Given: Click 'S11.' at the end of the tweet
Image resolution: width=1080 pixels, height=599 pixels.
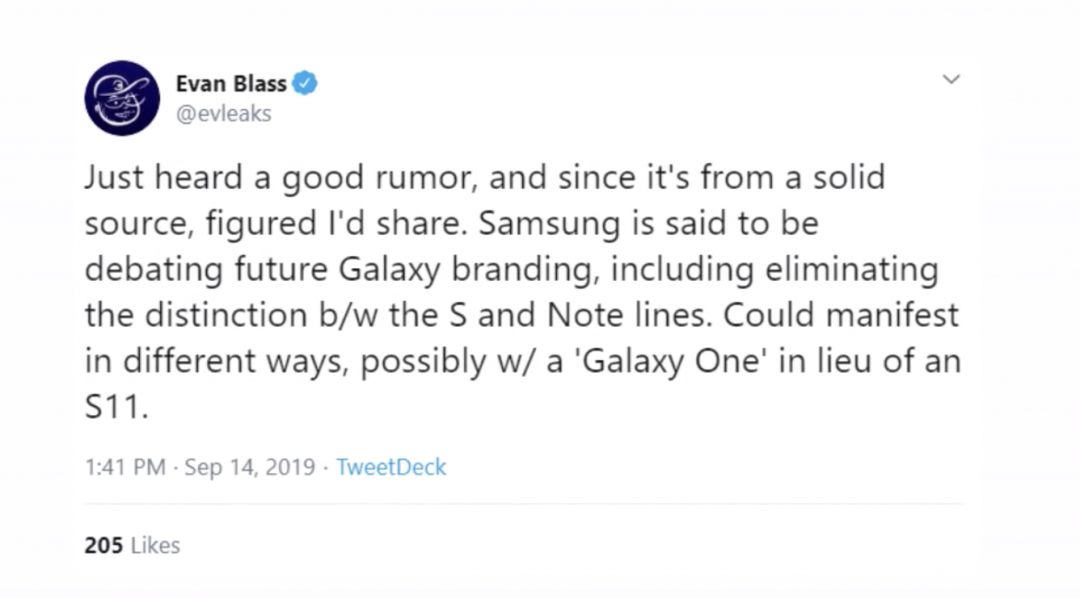Looking at the screenshot, I should [116, 407].
